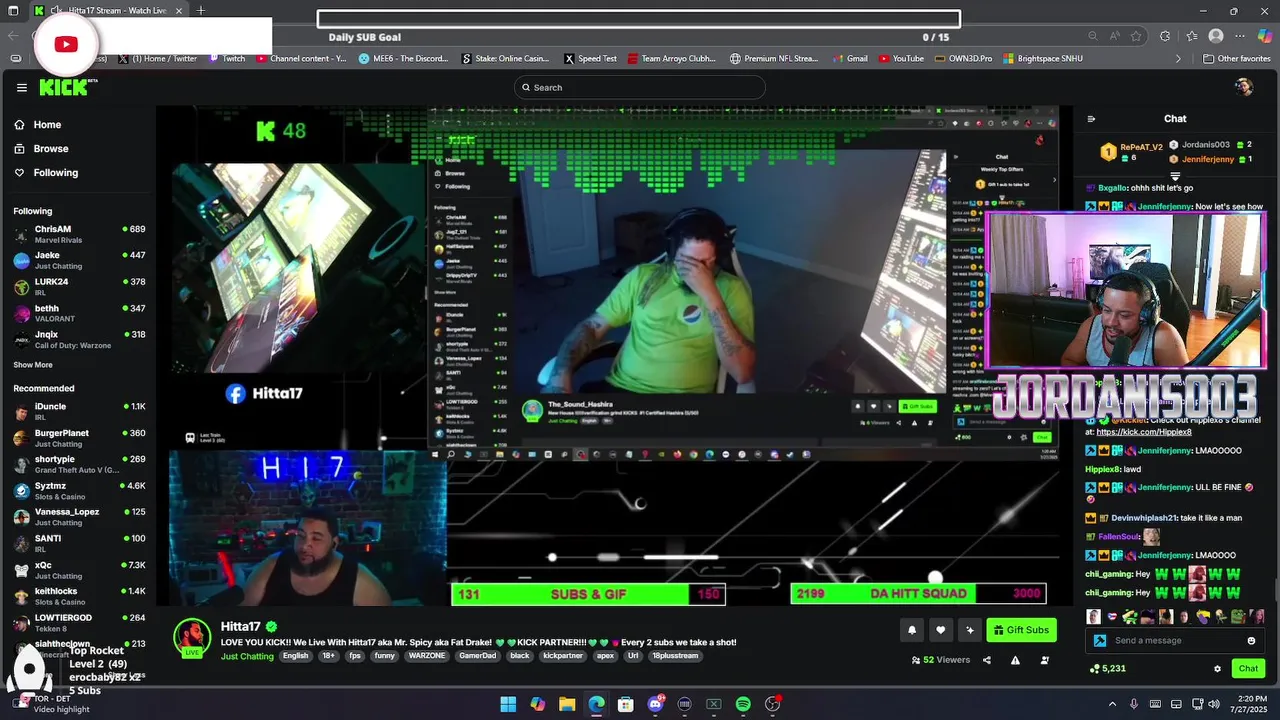Open the Kick hamburger menu
Viewport: 1280px width, 720px height.
(x=21, y=87)
